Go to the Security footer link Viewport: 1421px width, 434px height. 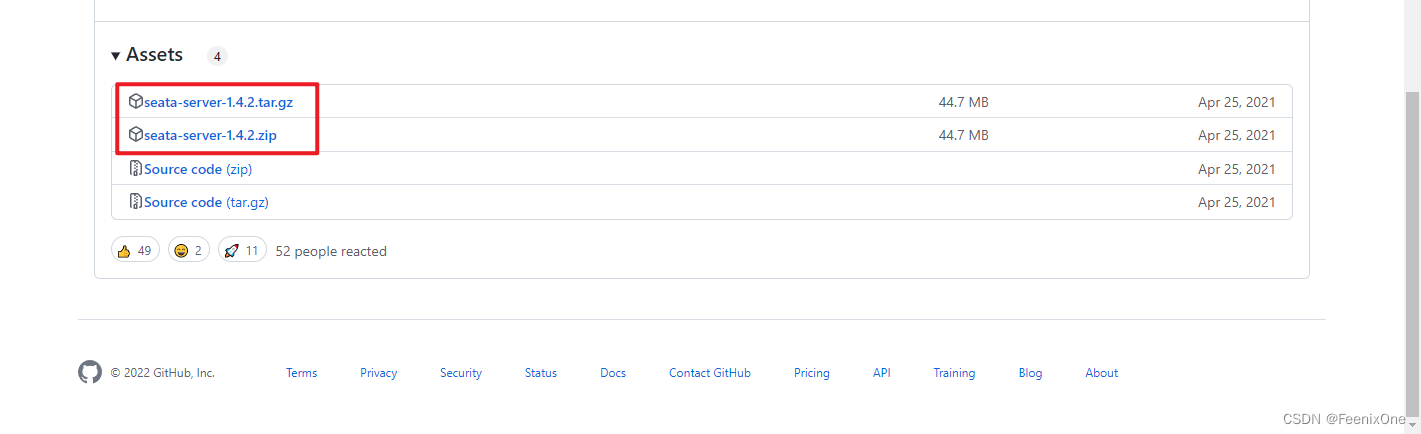coord(461,373)
